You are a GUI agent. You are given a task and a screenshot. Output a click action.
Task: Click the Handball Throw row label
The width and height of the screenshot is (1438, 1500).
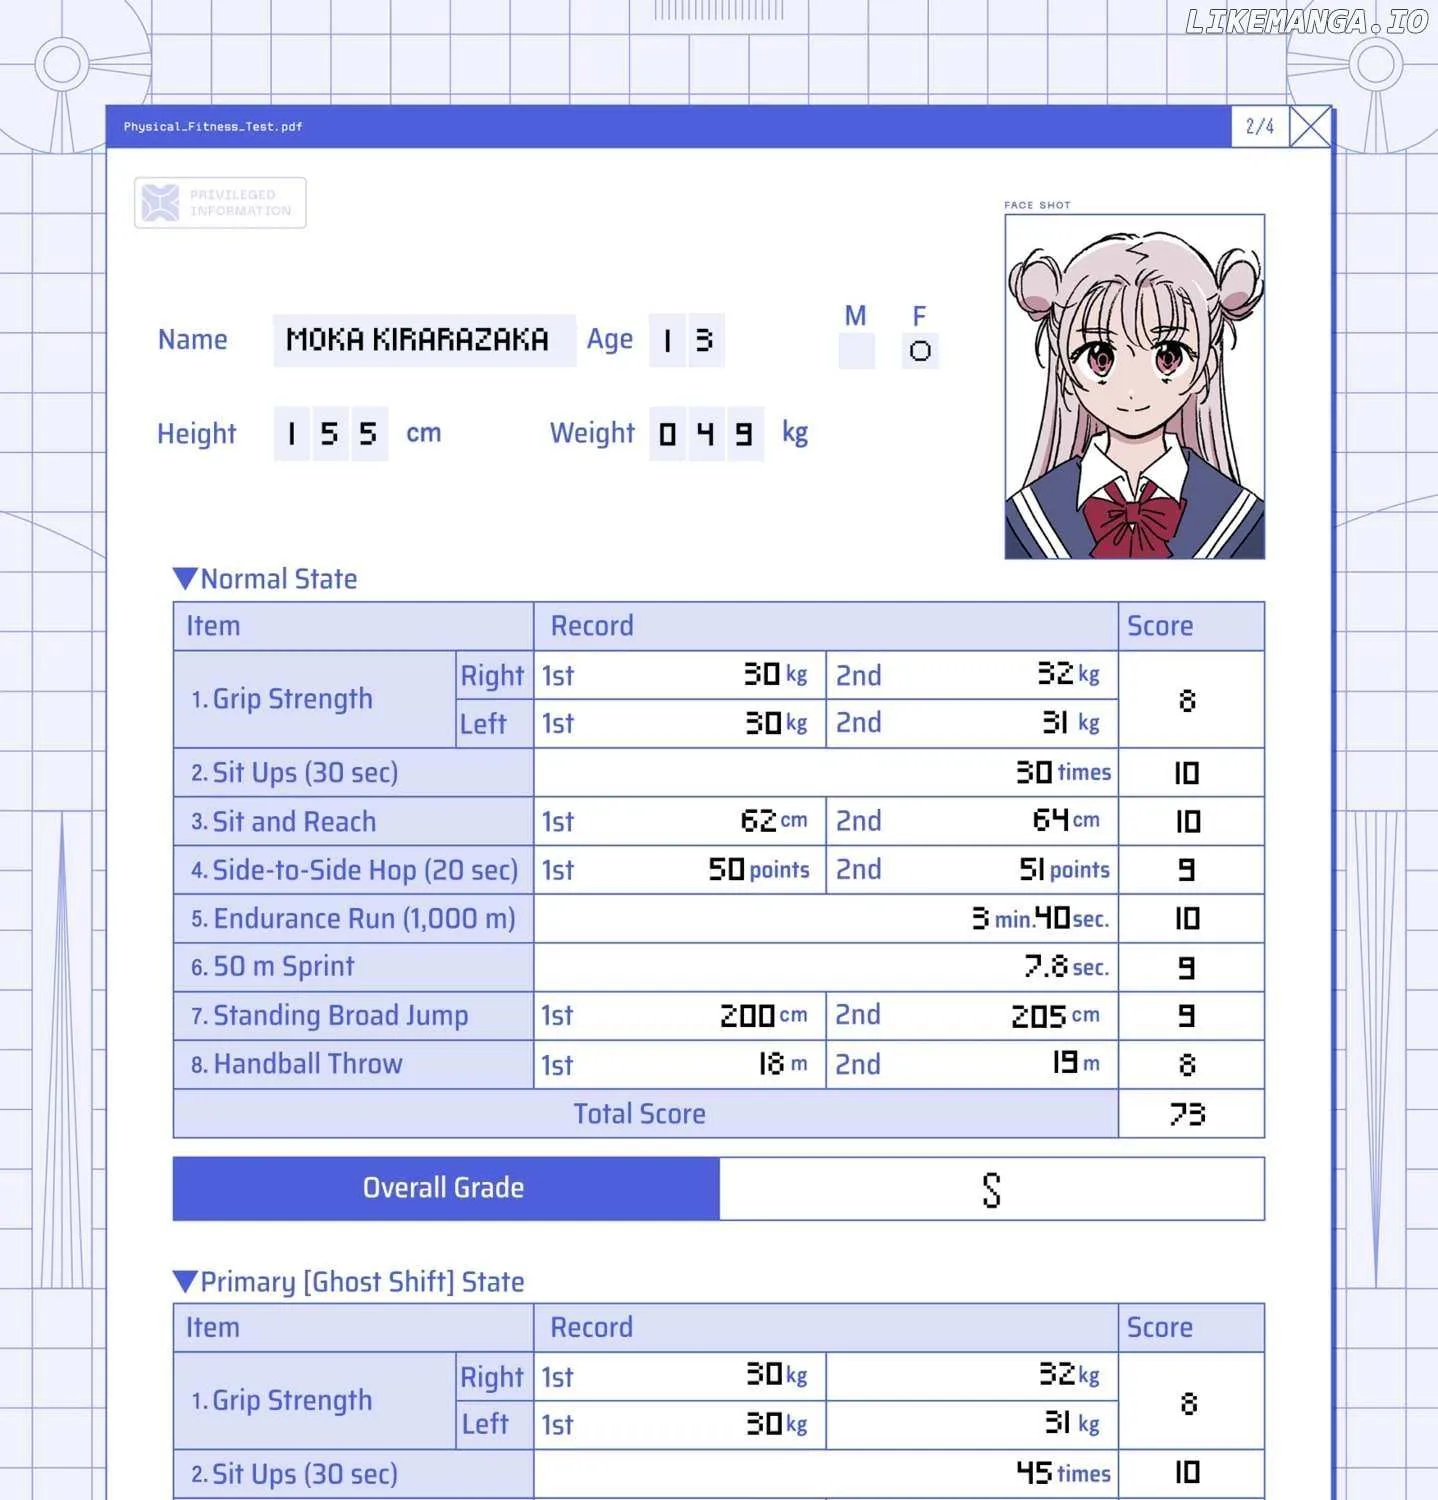click(x=297, y=1064)
